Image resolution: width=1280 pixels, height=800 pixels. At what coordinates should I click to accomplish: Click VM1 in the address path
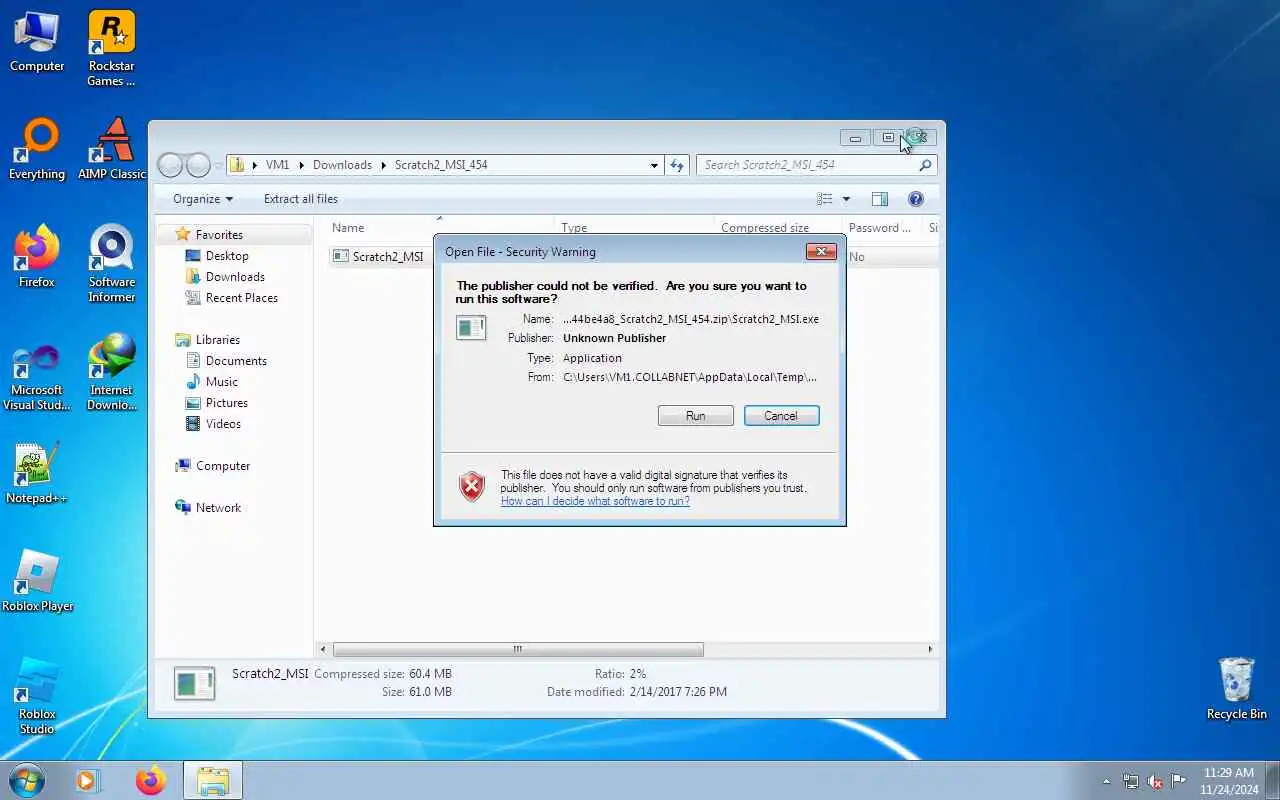pos(277,165)
